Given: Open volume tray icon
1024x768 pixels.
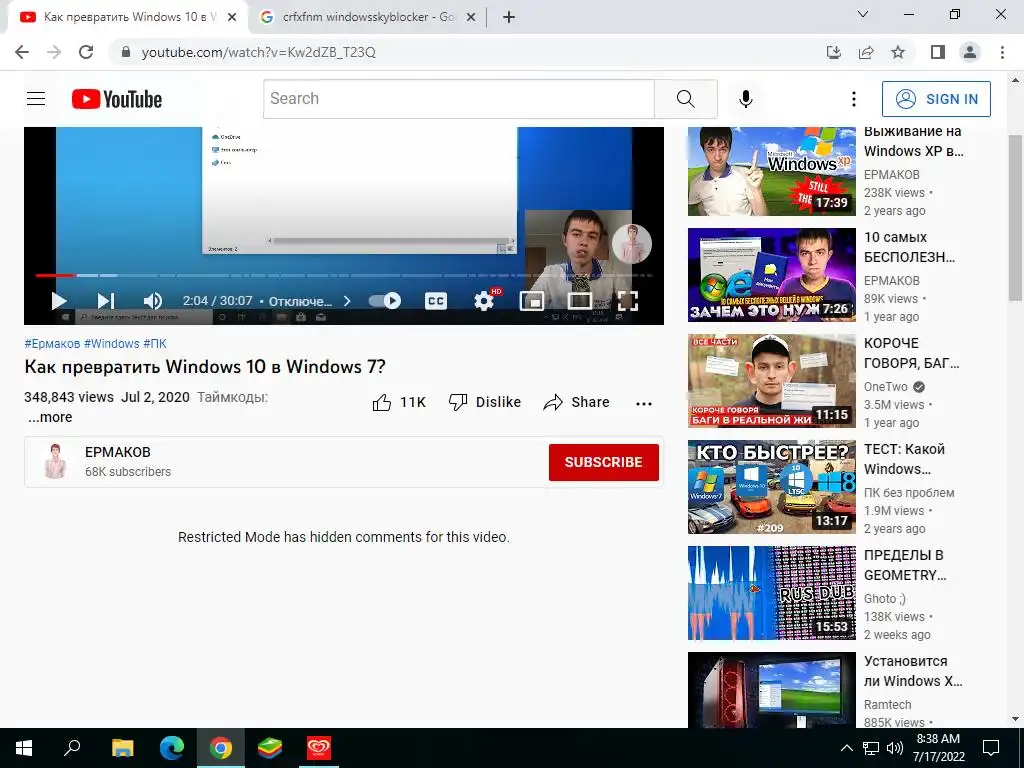Looking at the screenshot, I should click(x=895, y=748).
